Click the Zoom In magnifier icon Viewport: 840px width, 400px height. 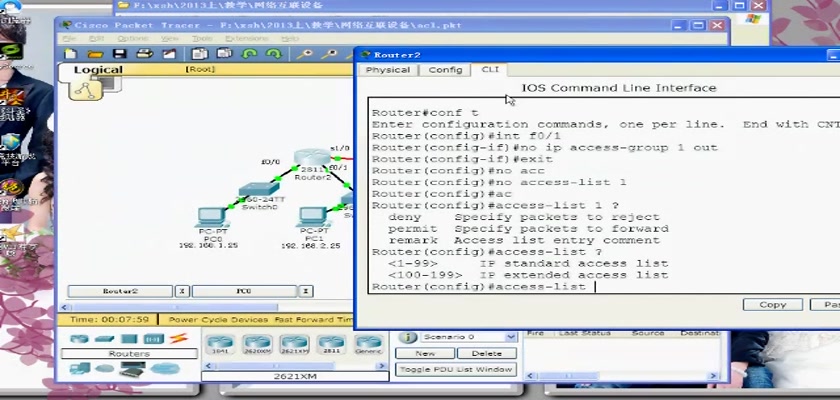tap(304, 54)
